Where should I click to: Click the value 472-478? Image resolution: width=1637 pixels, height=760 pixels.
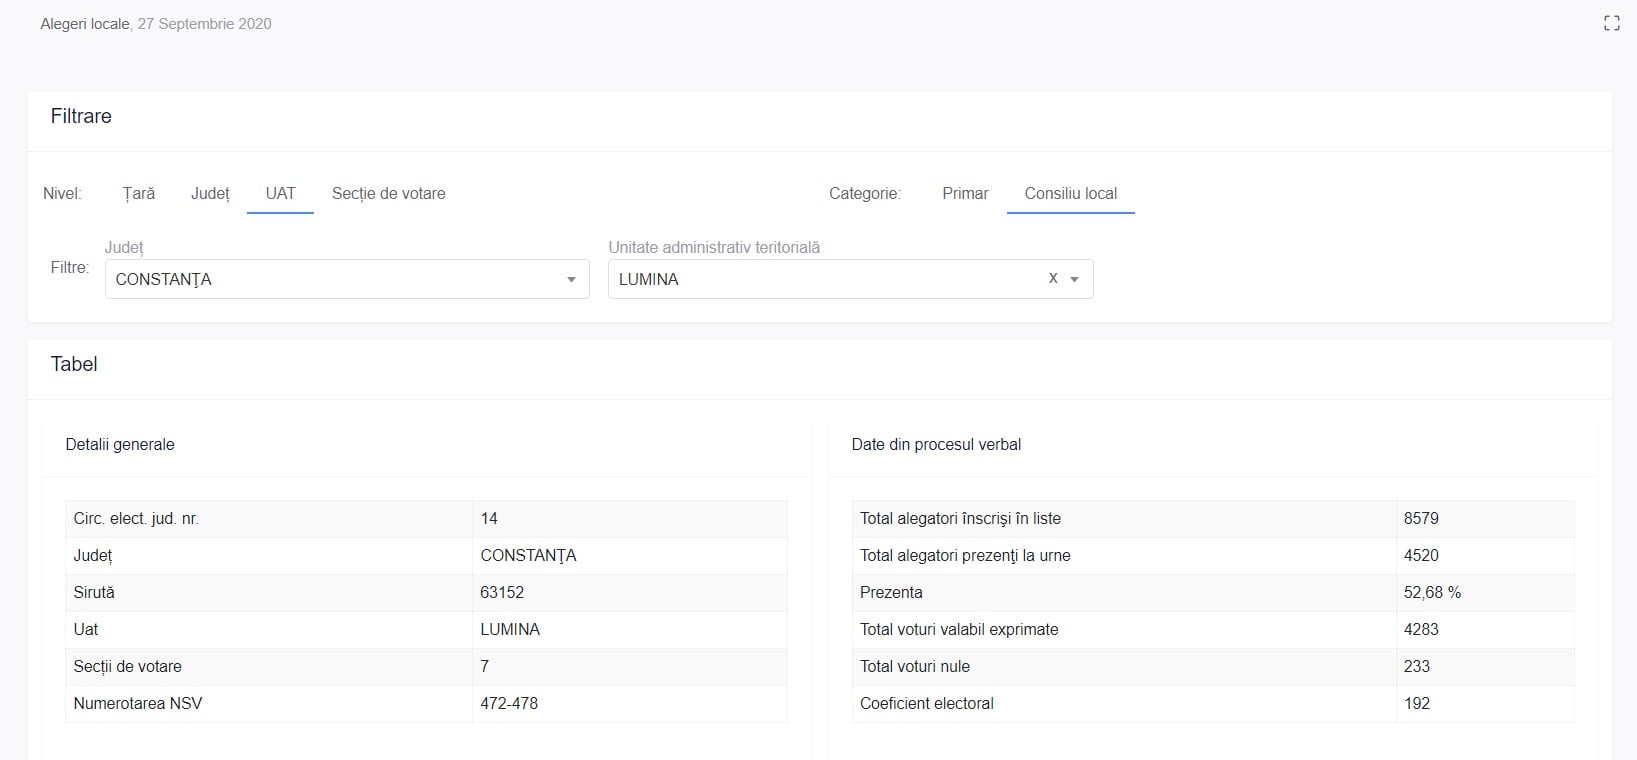click(509, 703)
